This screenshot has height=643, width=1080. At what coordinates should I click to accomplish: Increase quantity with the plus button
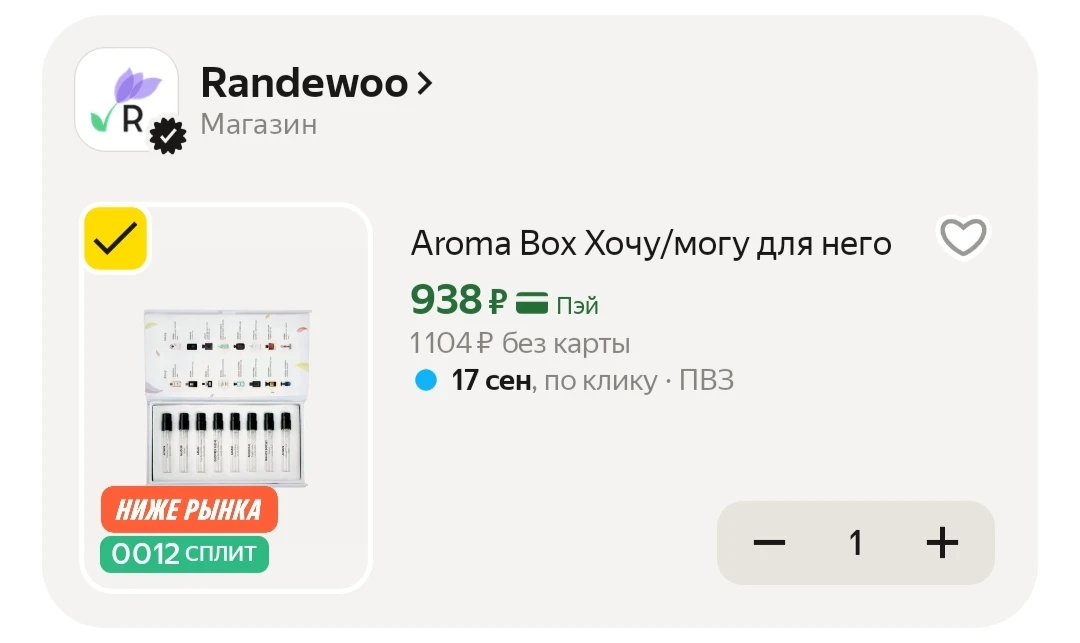pos(942,543)
